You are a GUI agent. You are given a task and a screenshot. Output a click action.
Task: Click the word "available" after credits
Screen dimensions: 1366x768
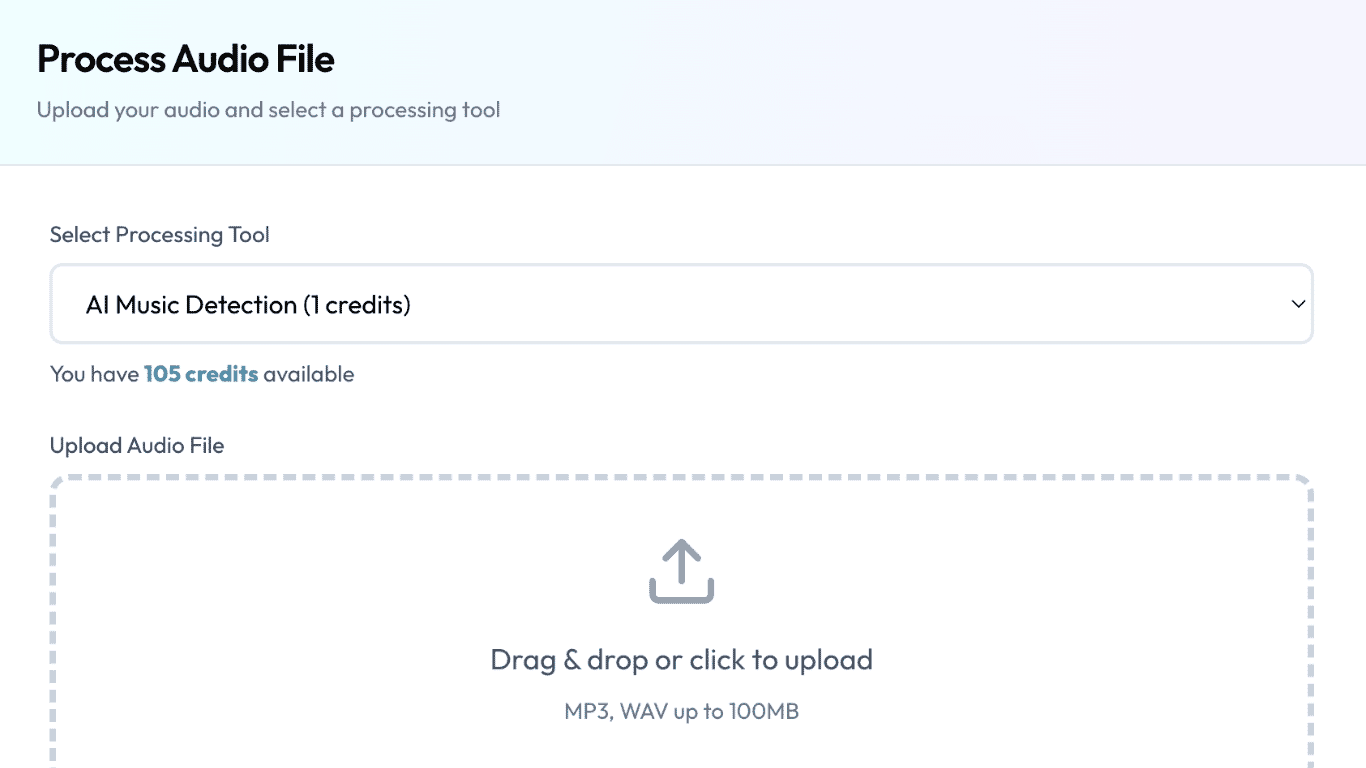point(309,374)
